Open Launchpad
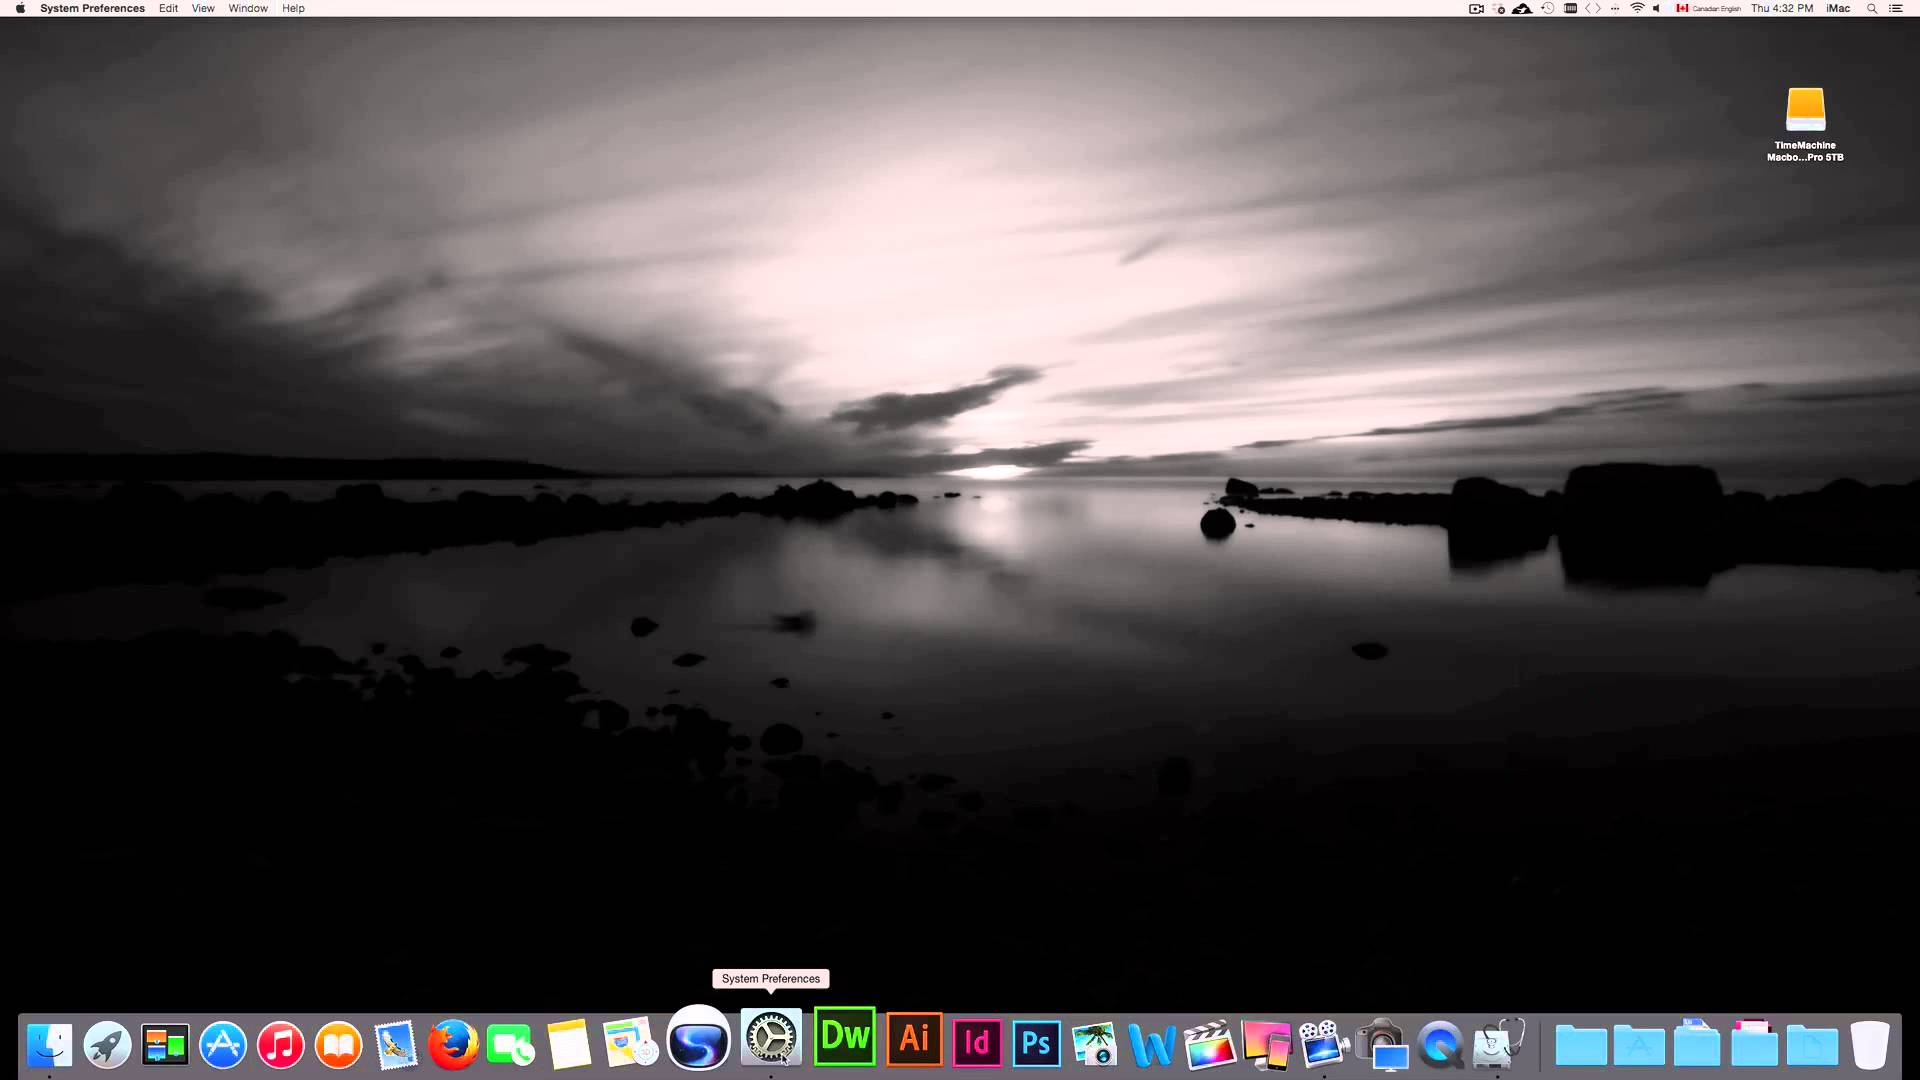This screenshot has height=1080, width=1920. tap(107, 1042)
